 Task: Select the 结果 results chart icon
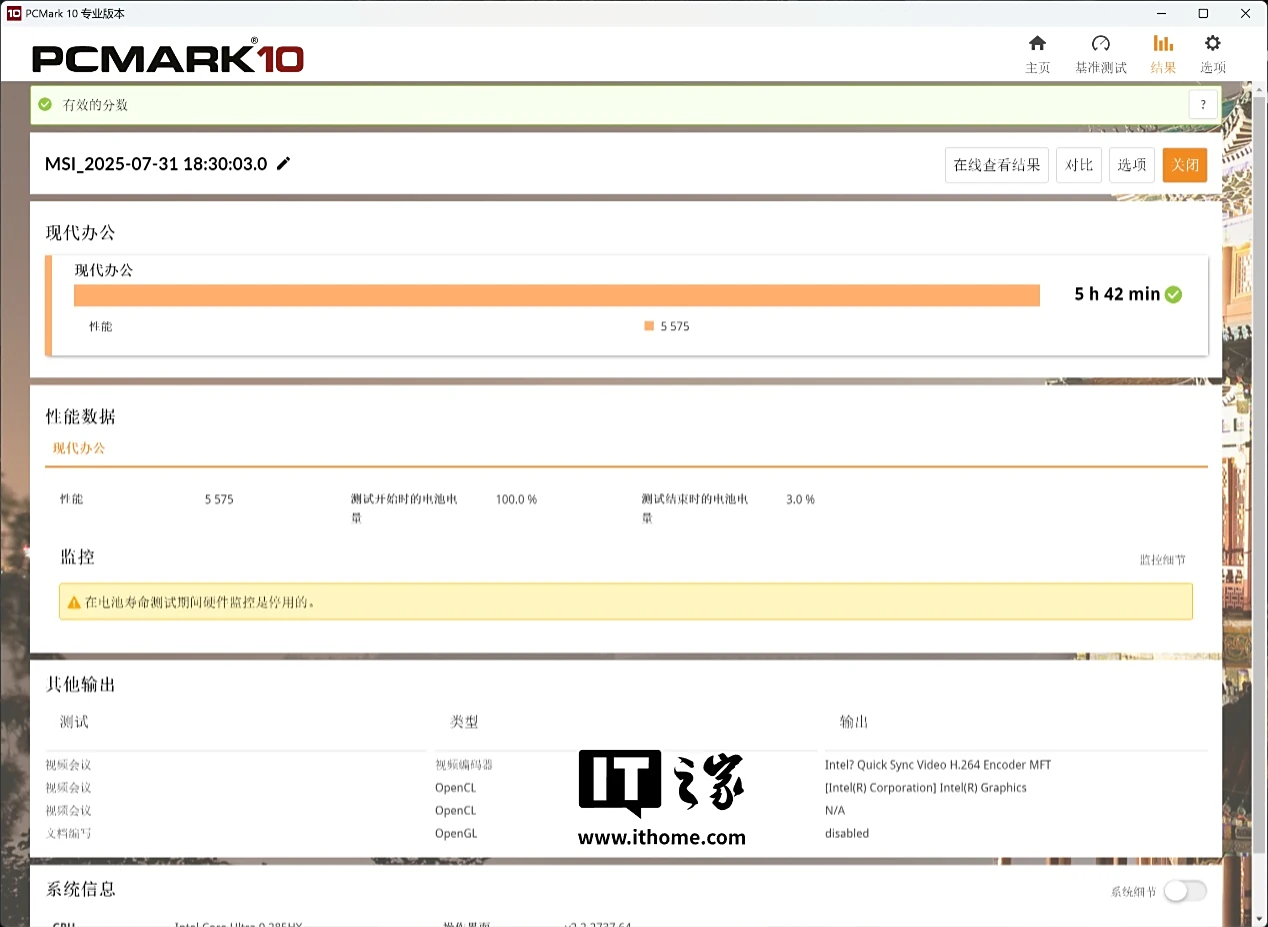tap(1163, 45)
